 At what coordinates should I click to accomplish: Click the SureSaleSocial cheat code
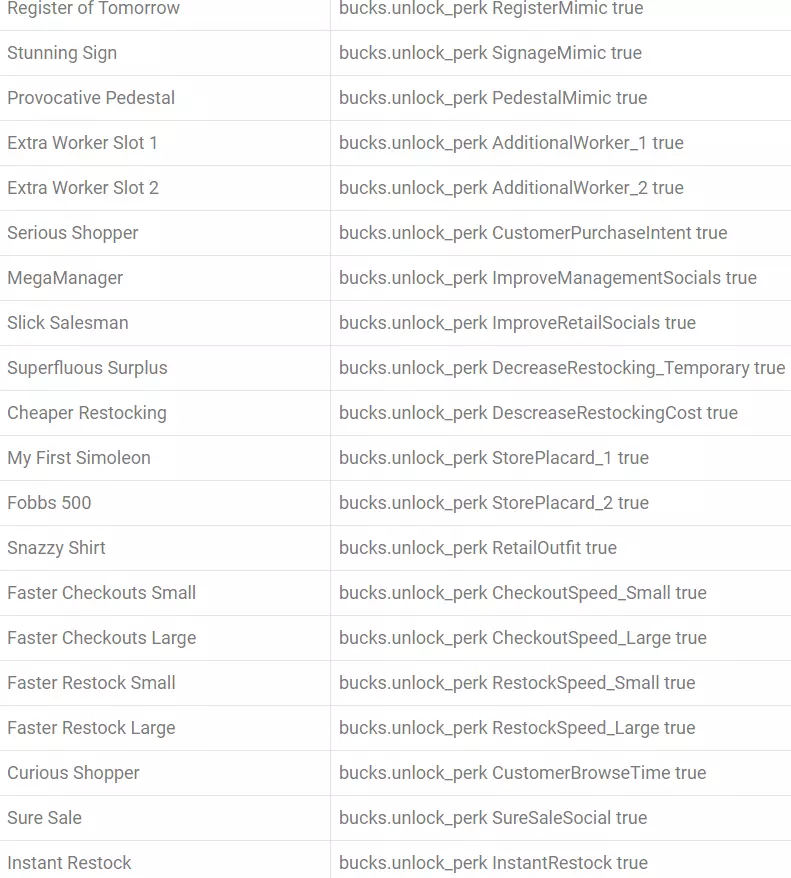tap(493, 818)
